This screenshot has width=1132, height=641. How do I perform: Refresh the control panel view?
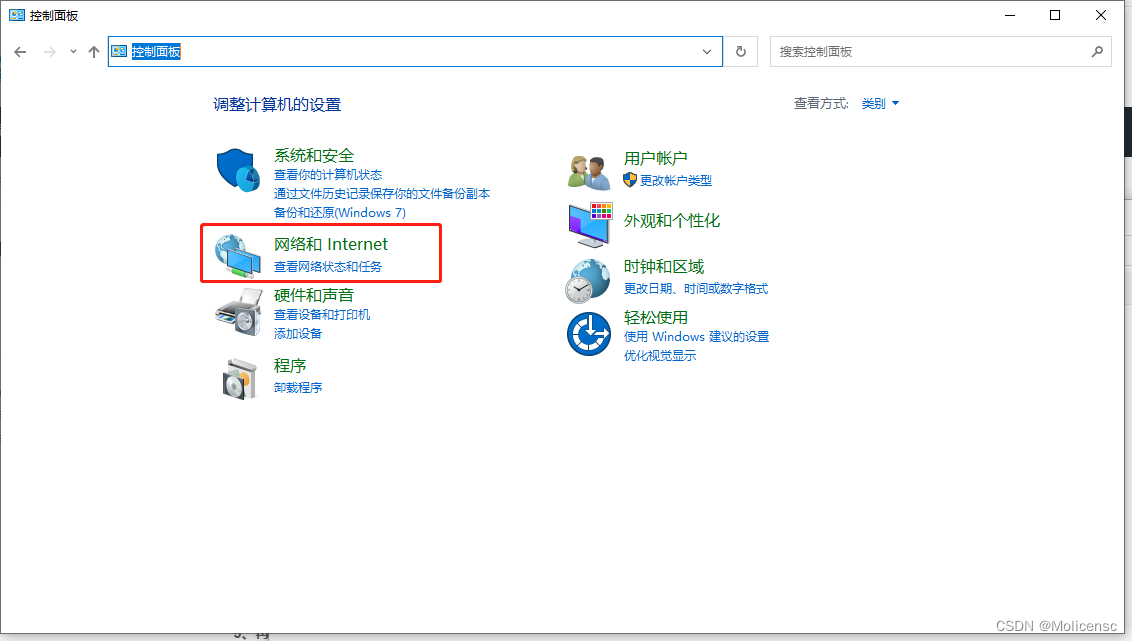pos(741,52)
